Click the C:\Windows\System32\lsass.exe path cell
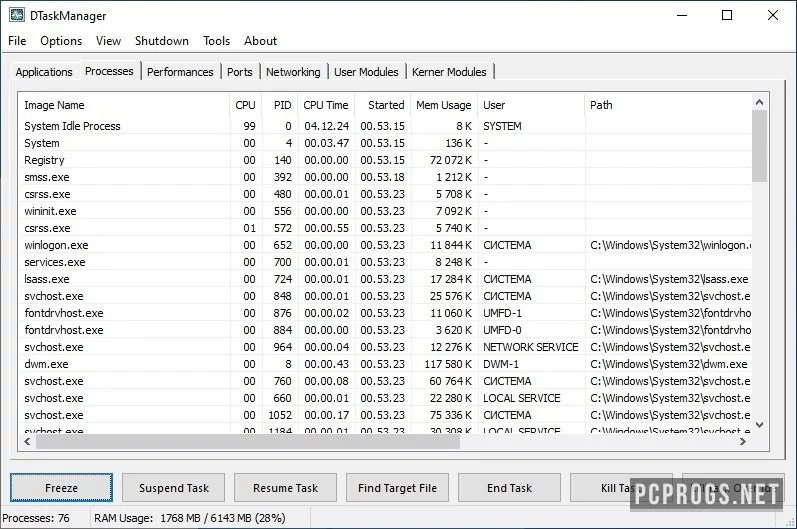The height and width of the screenshot is (529, 797). [x=669, y=279]
